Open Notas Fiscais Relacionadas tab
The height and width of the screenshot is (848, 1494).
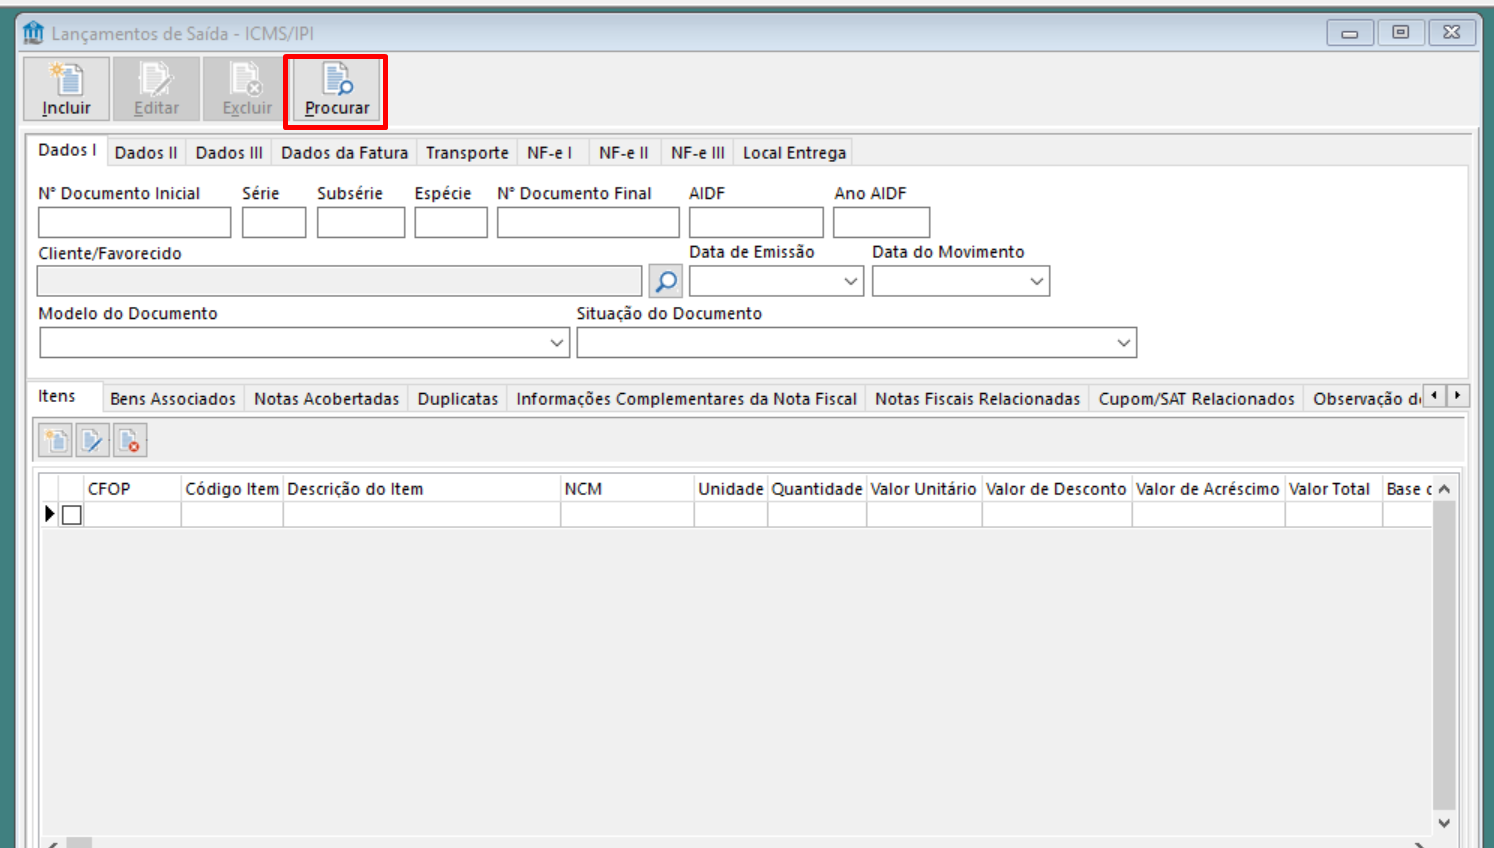(977, 399)
